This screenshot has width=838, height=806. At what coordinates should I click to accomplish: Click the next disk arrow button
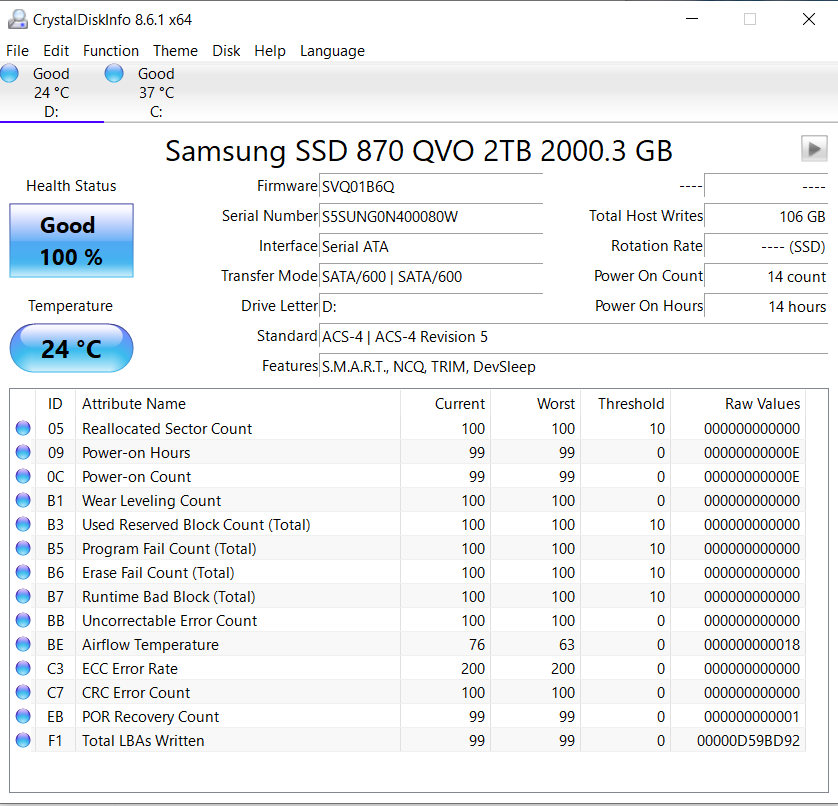click(x=814, y=149)
